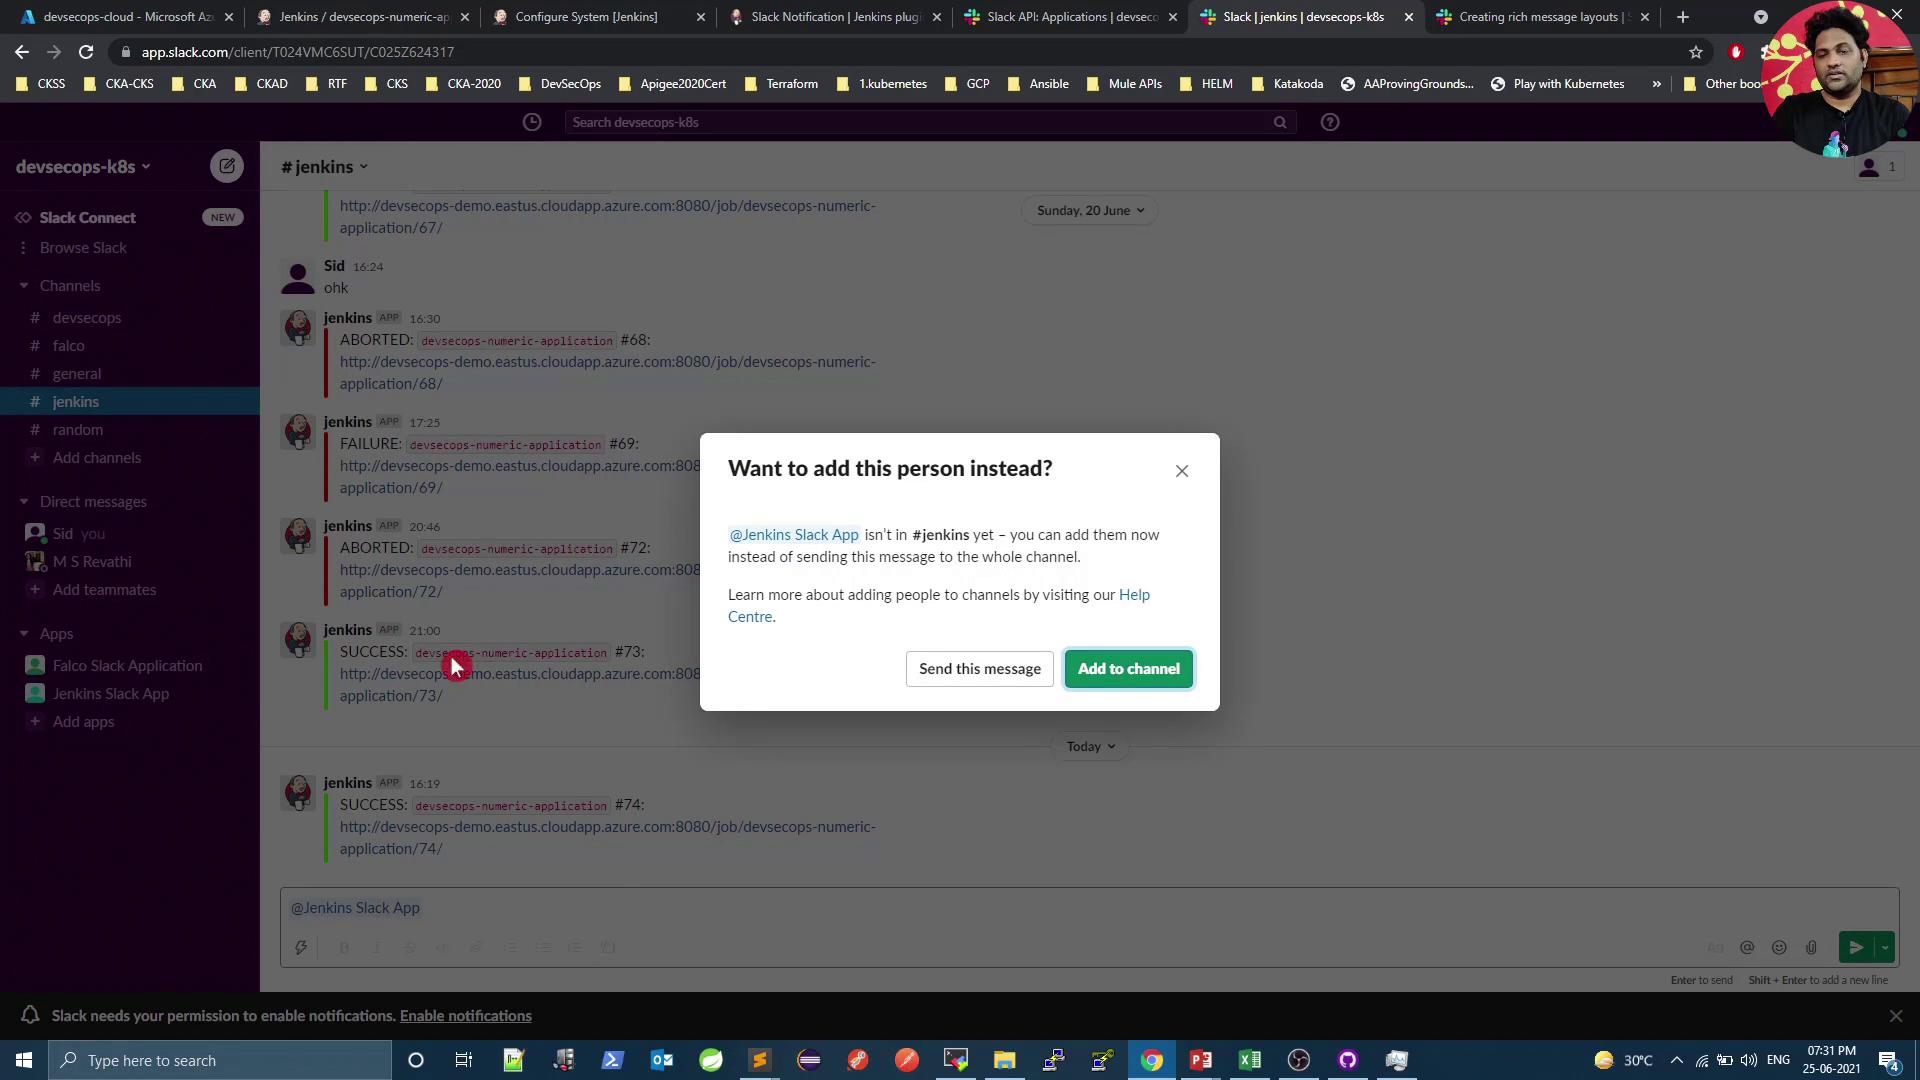Screen dimensions: 1920x1080
Task: Open the send options dropdown arrow
Action: [1885, 947]
